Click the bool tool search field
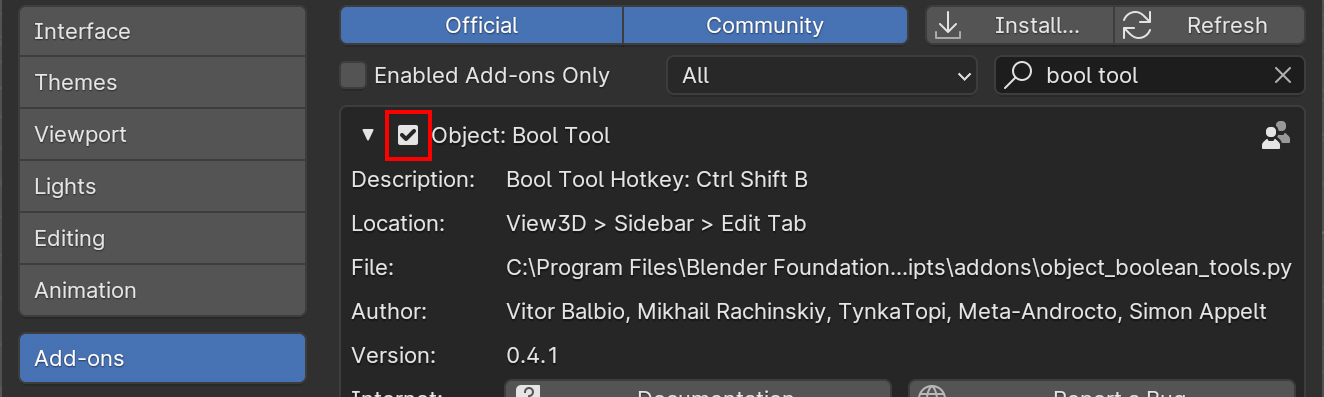The width and height of the screenshot is (1324, 397). pyautogui.click(x=1150, y=75)
